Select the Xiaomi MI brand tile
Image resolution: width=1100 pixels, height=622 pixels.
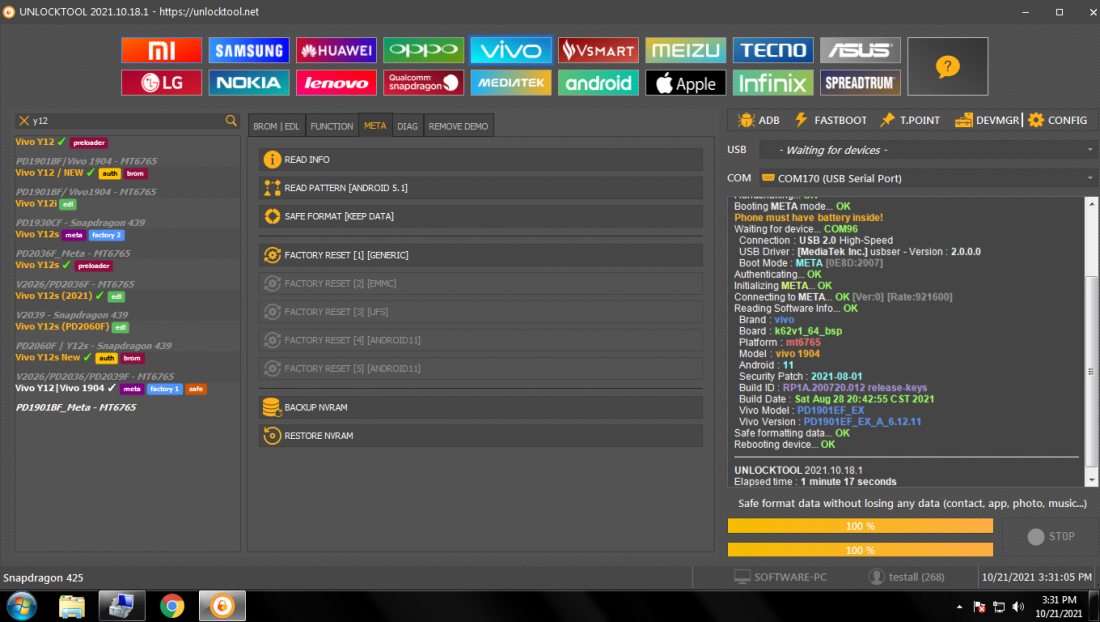pos(161,50)
